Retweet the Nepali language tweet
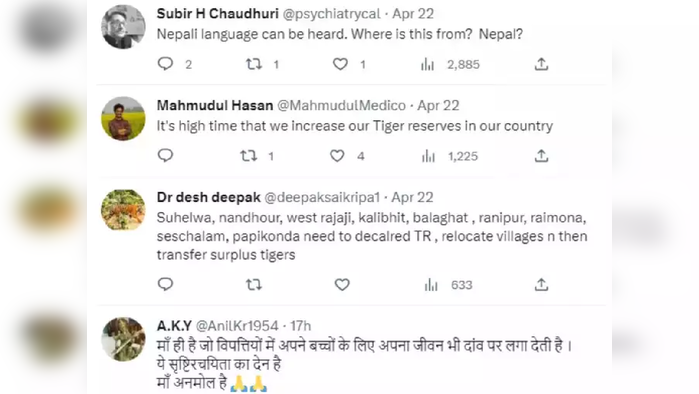 [254, 64]
